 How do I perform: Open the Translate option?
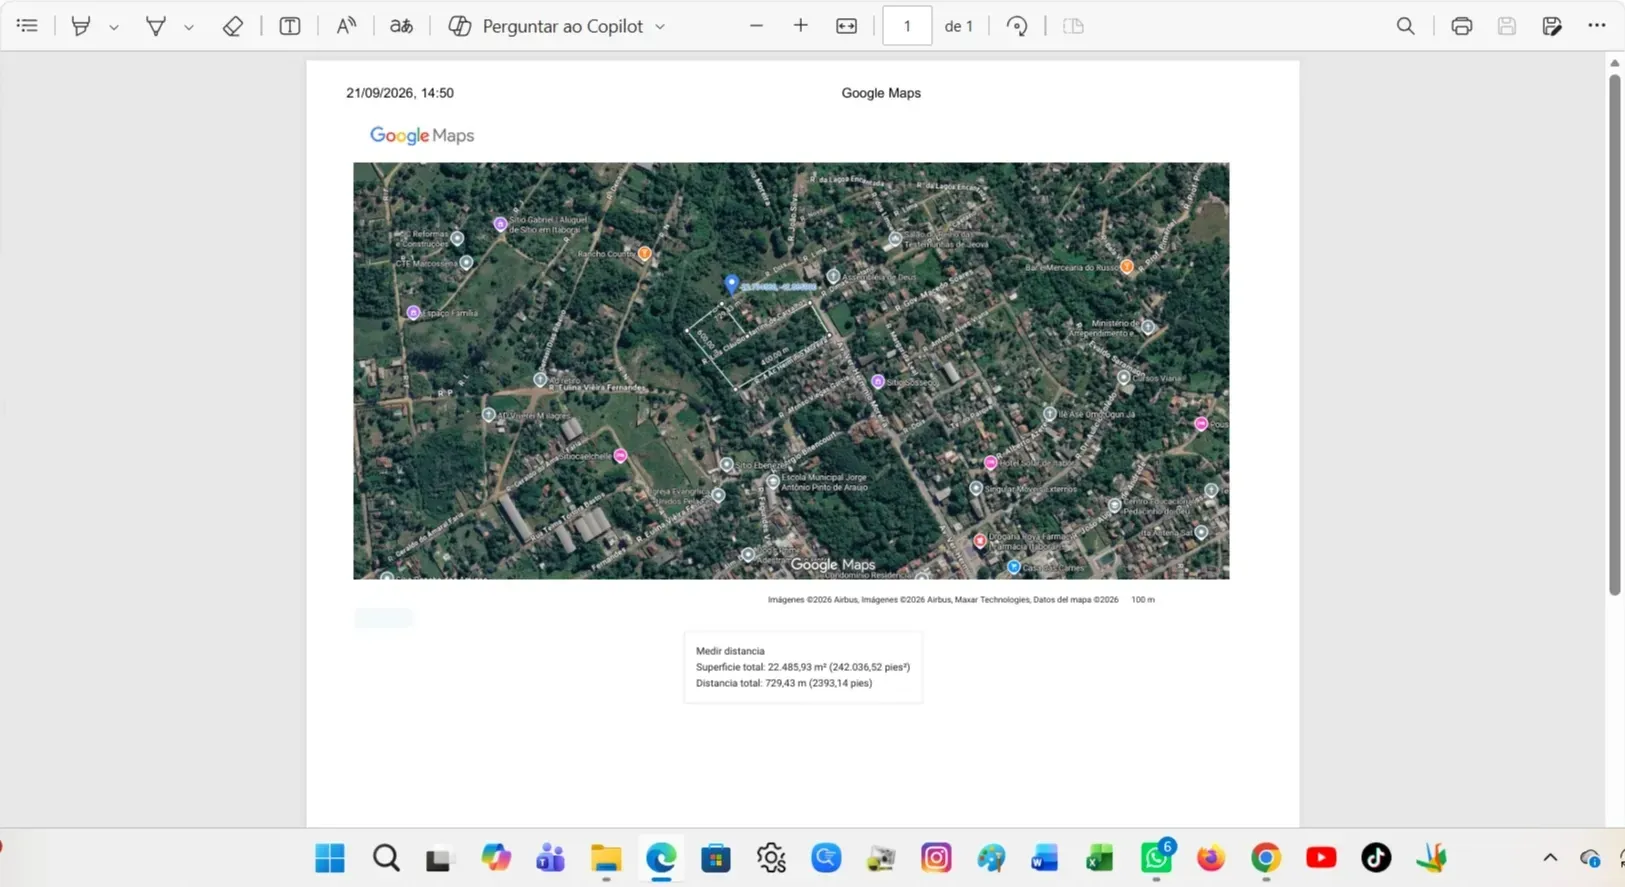coord(401,26)
